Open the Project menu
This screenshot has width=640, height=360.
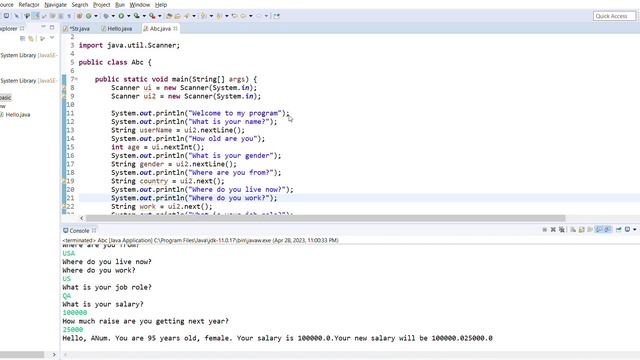[102, 4]
